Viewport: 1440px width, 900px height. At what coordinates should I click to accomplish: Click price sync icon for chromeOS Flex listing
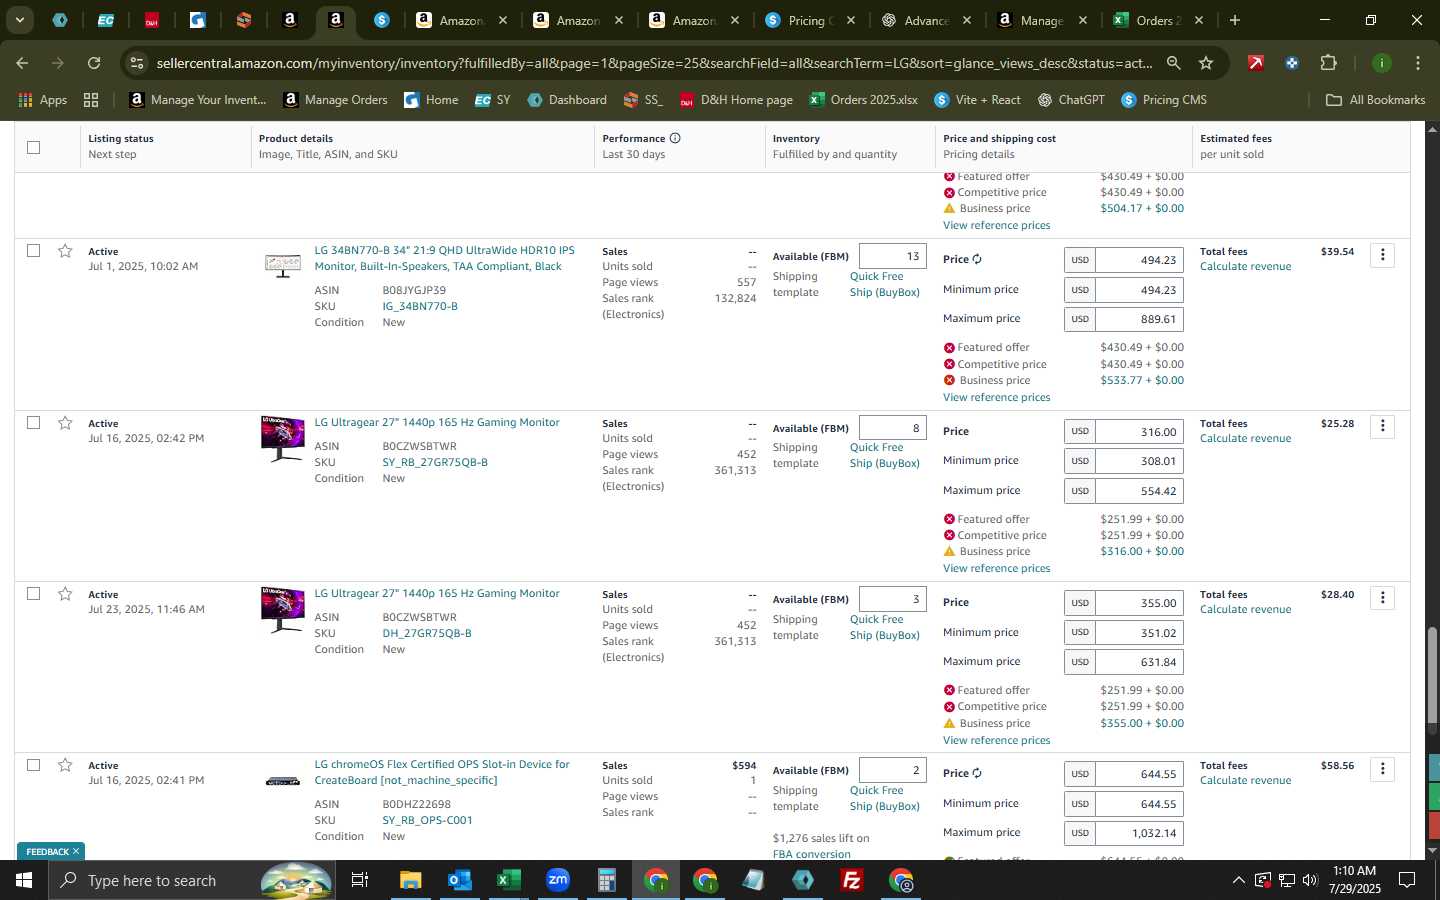(977, 773)
